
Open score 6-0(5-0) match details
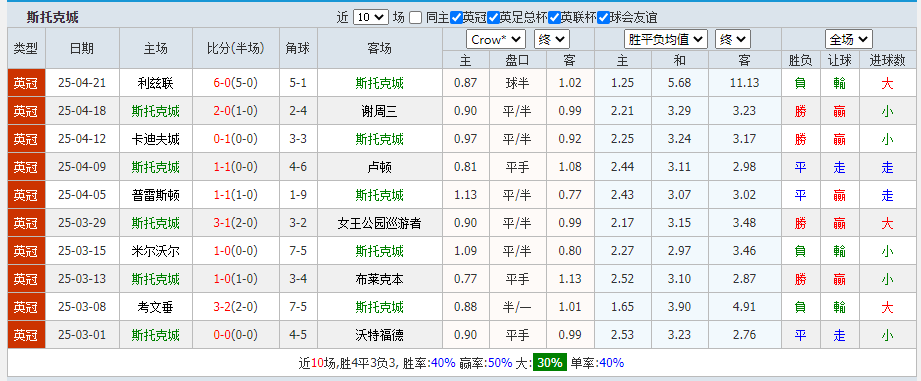(236, 83)
